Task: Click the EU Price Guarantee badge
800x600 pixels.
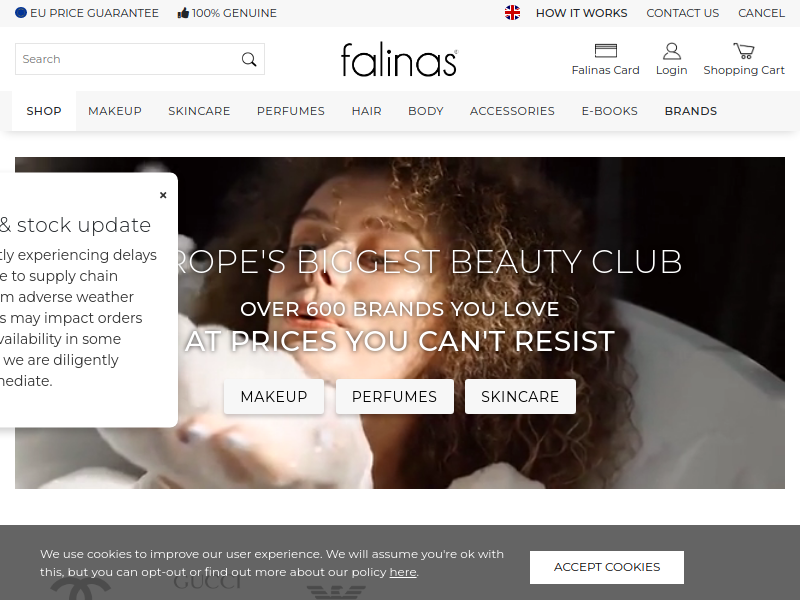Action: pos(87,13)
